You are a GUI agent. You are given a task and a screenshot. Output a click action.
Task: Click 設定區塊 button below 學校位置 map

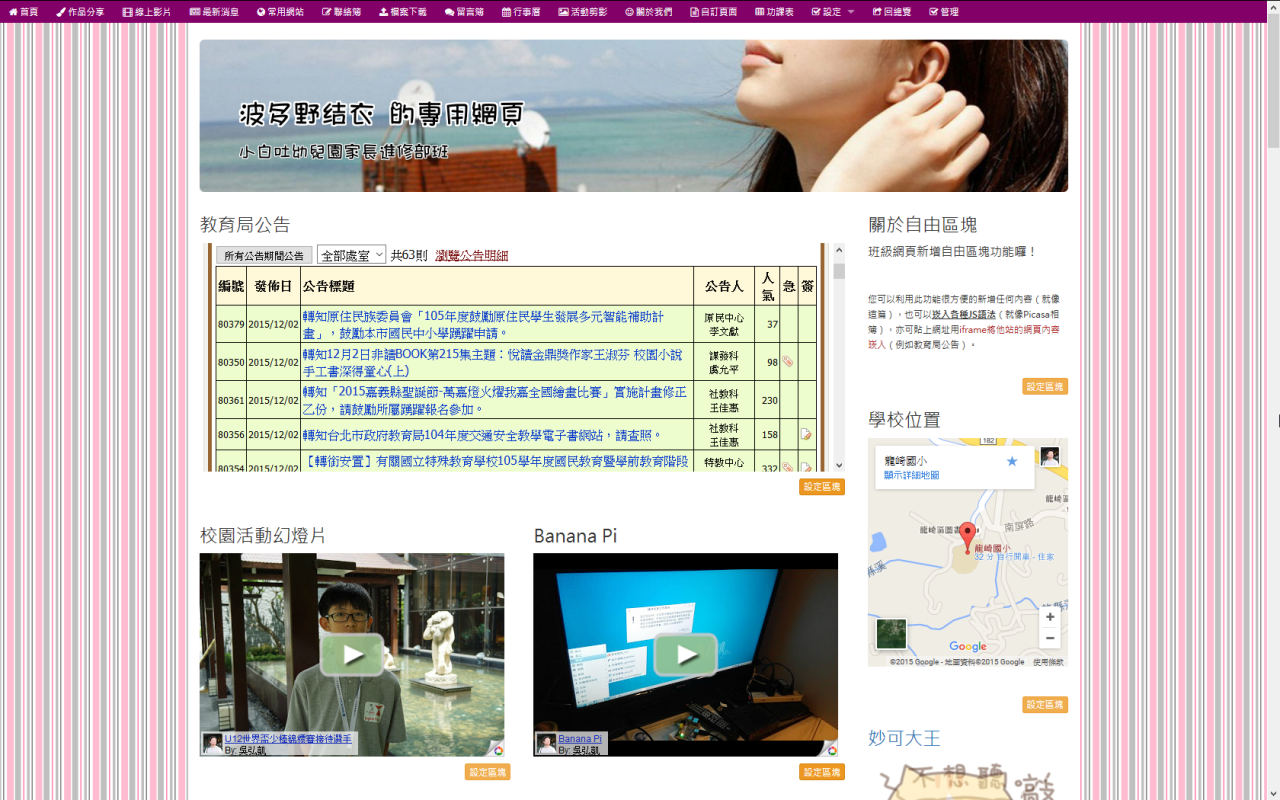(1044, 705)
